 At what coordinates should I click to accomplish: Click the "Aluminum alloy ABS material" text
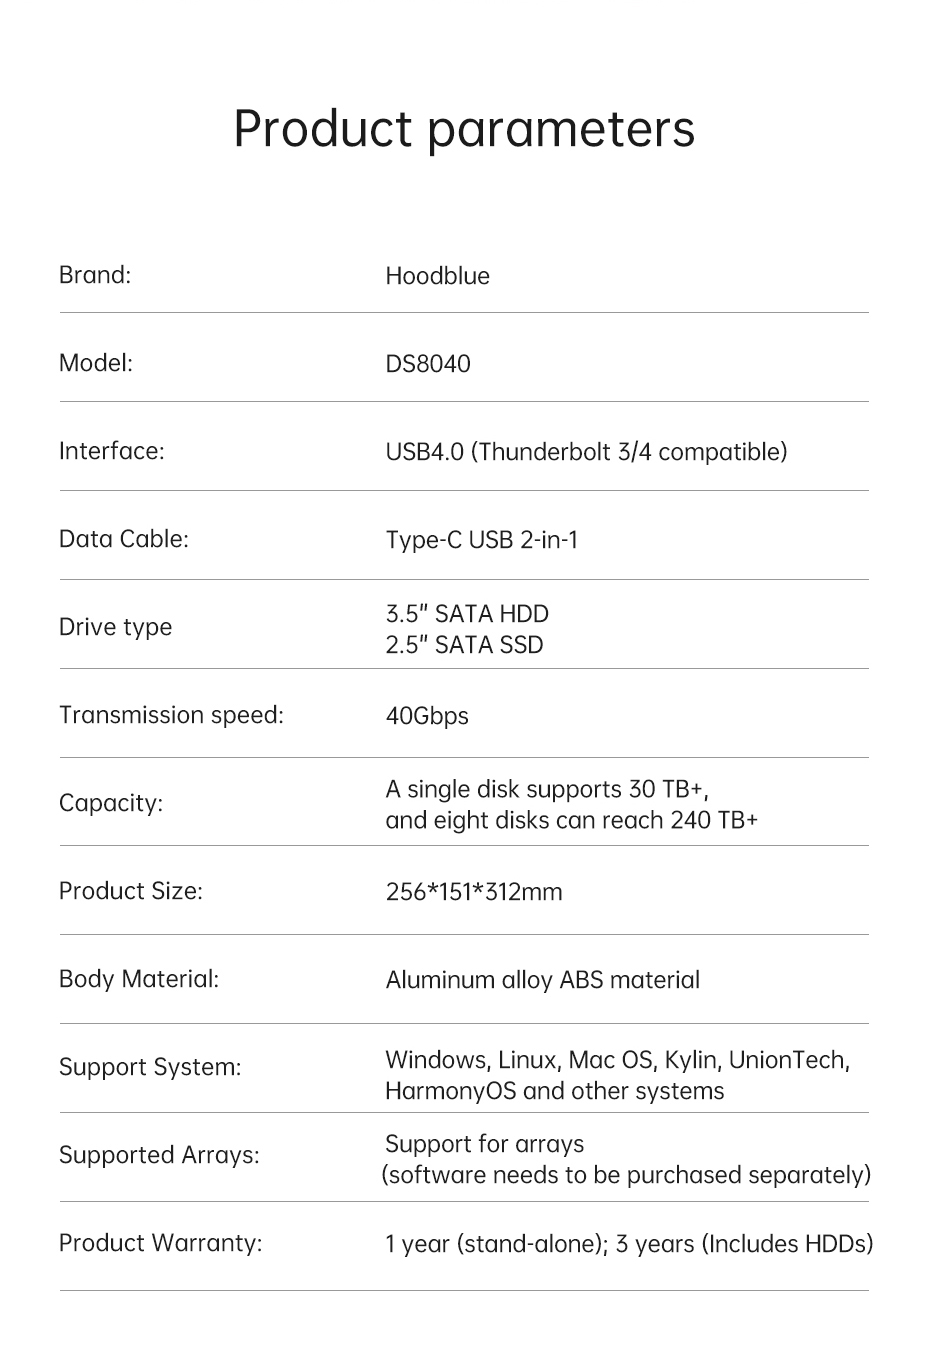pyautogui.click(x=542, y=980)
